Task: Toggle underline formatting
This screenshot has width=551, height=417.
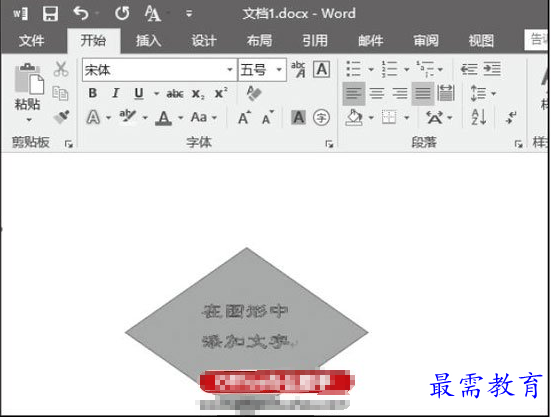Action: (139, 93)
